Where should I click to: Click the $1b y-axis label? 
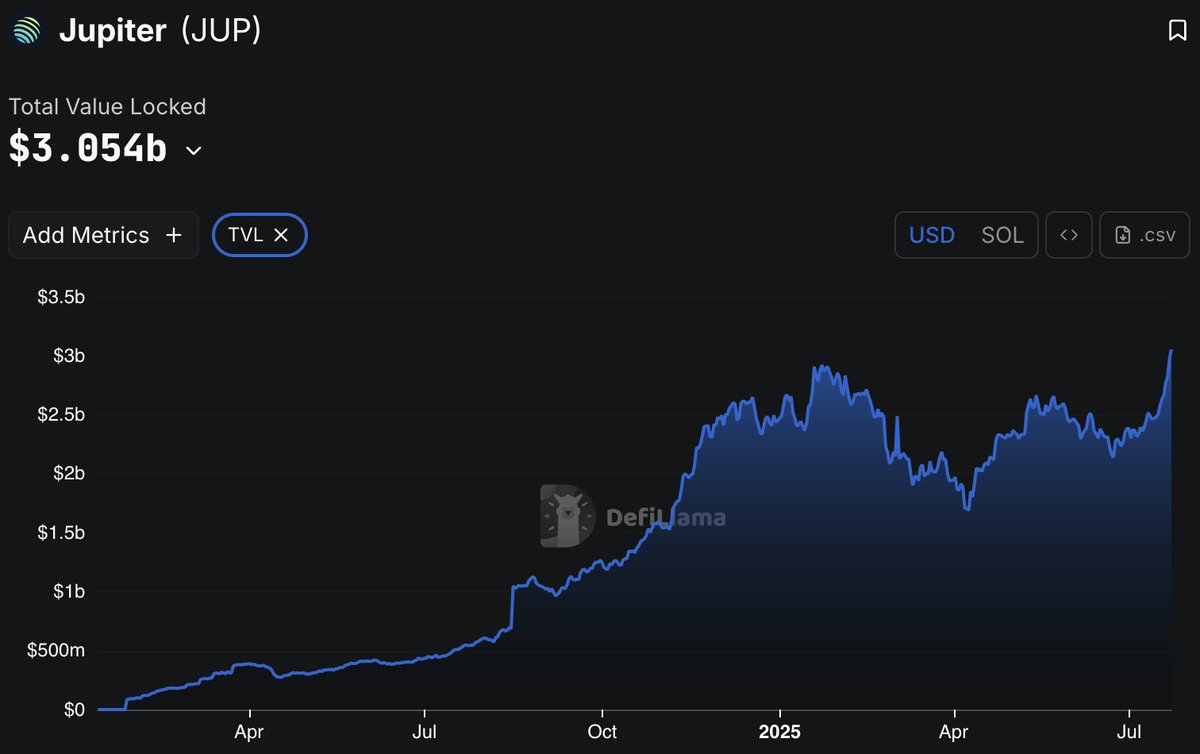tap(68, 592)
